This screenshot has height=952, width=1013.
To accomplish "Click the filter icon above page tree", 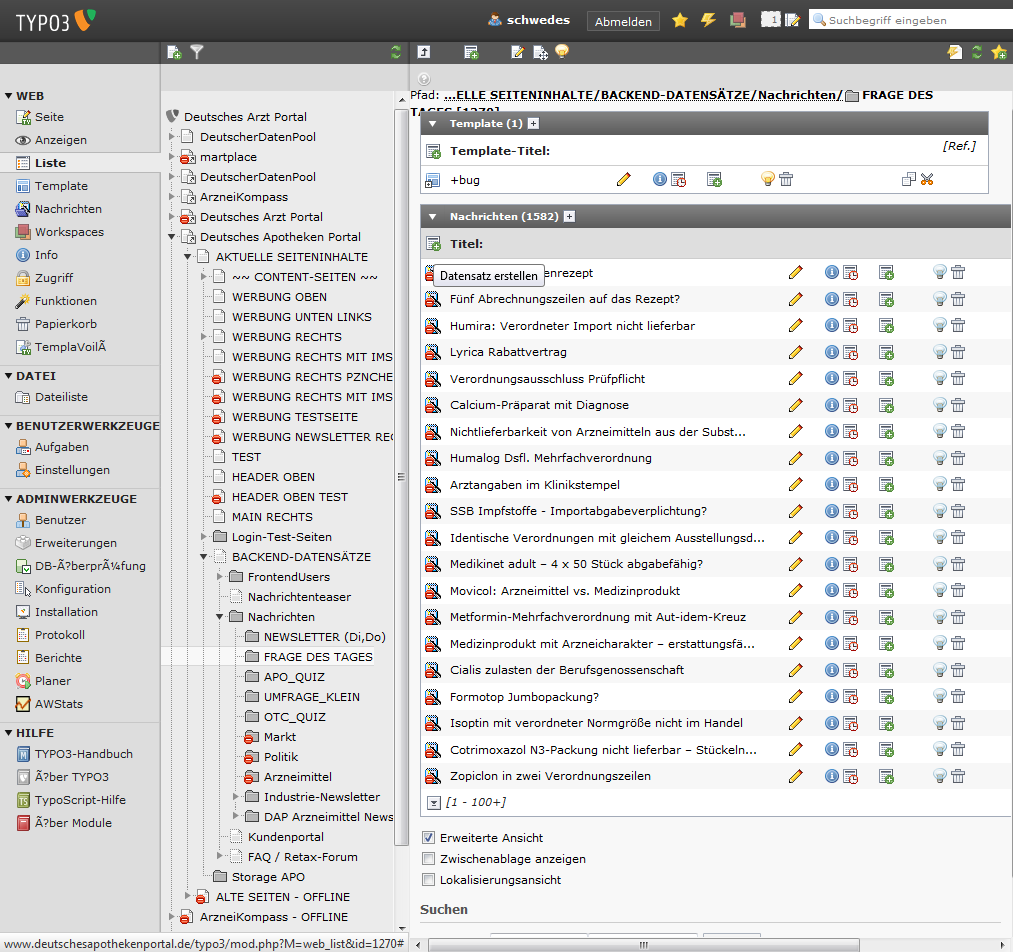I will tap(197, 52).
